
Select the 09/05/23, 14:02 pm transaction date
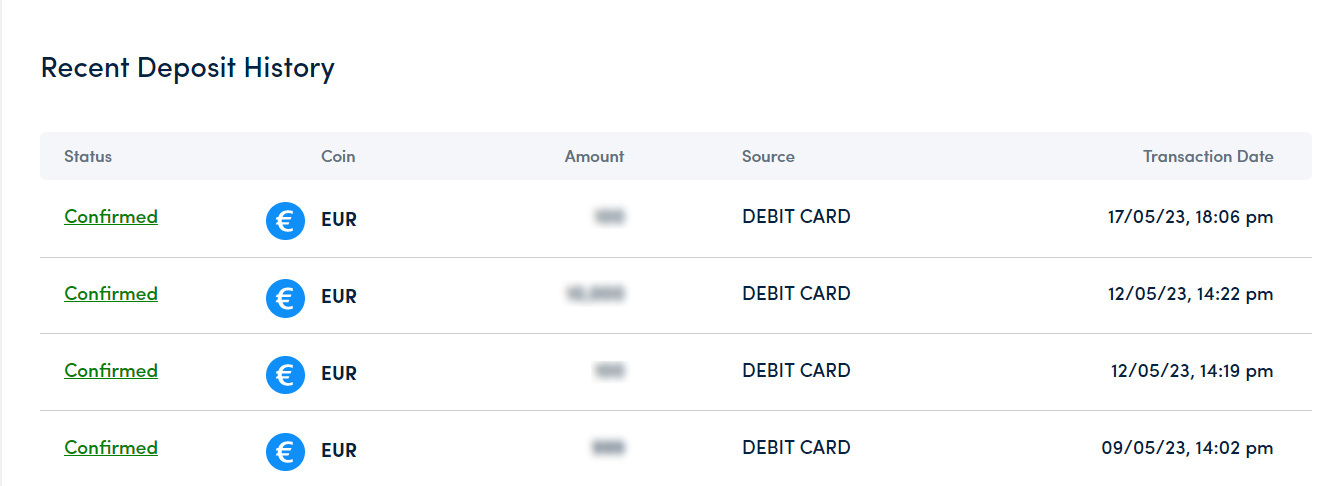tap(1187, 447)
